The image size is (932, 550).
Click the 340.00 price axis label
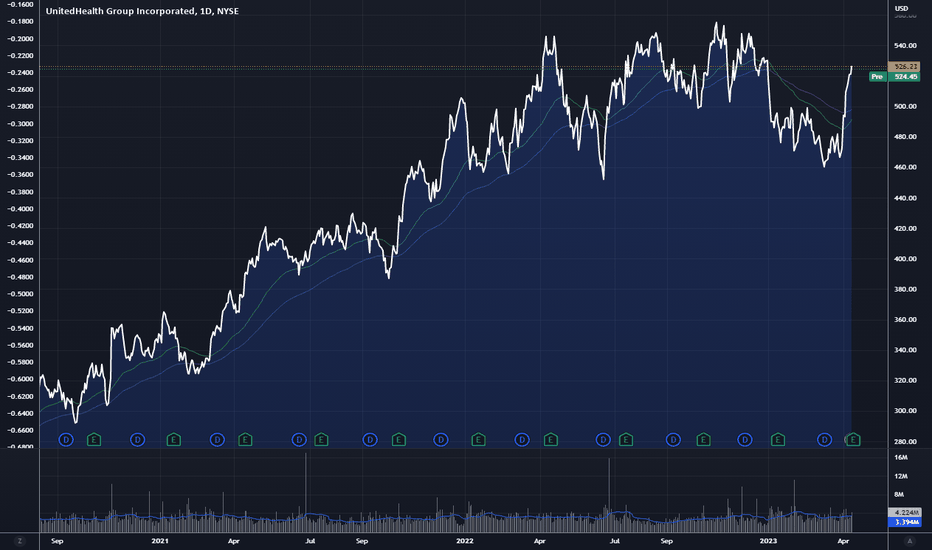(x=905, y=350)
